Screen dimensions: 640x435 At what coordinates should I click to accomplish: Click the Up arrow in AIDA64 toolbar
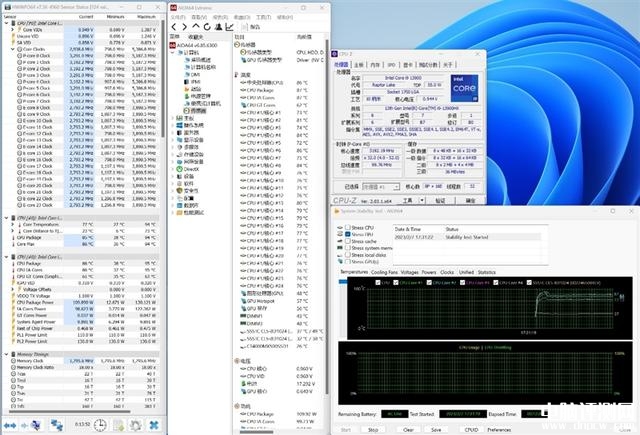[196, 27]
